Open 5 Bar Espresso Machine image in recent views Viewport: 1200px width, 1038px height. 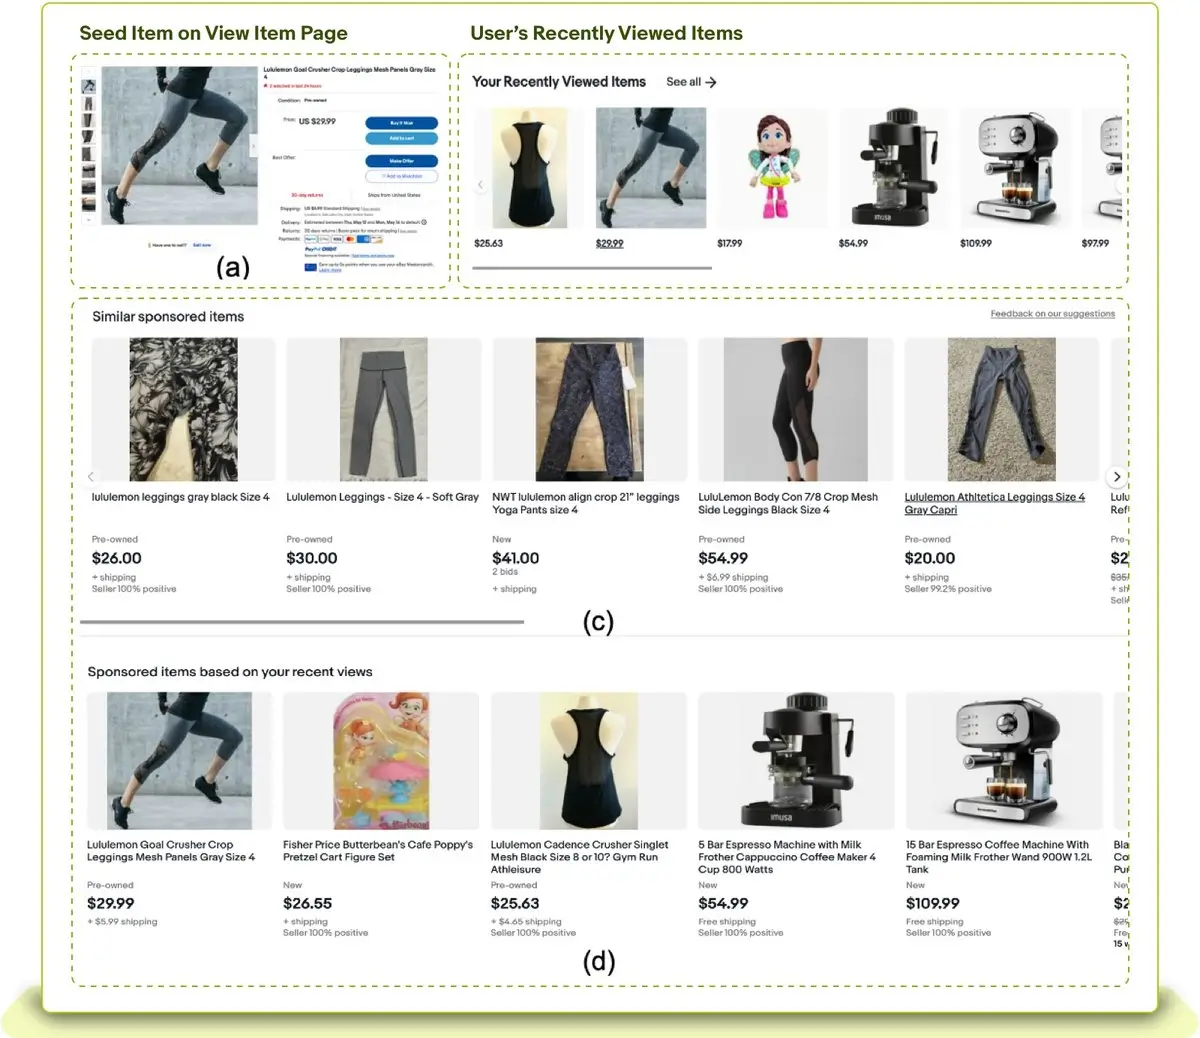(x=796, y=761)
